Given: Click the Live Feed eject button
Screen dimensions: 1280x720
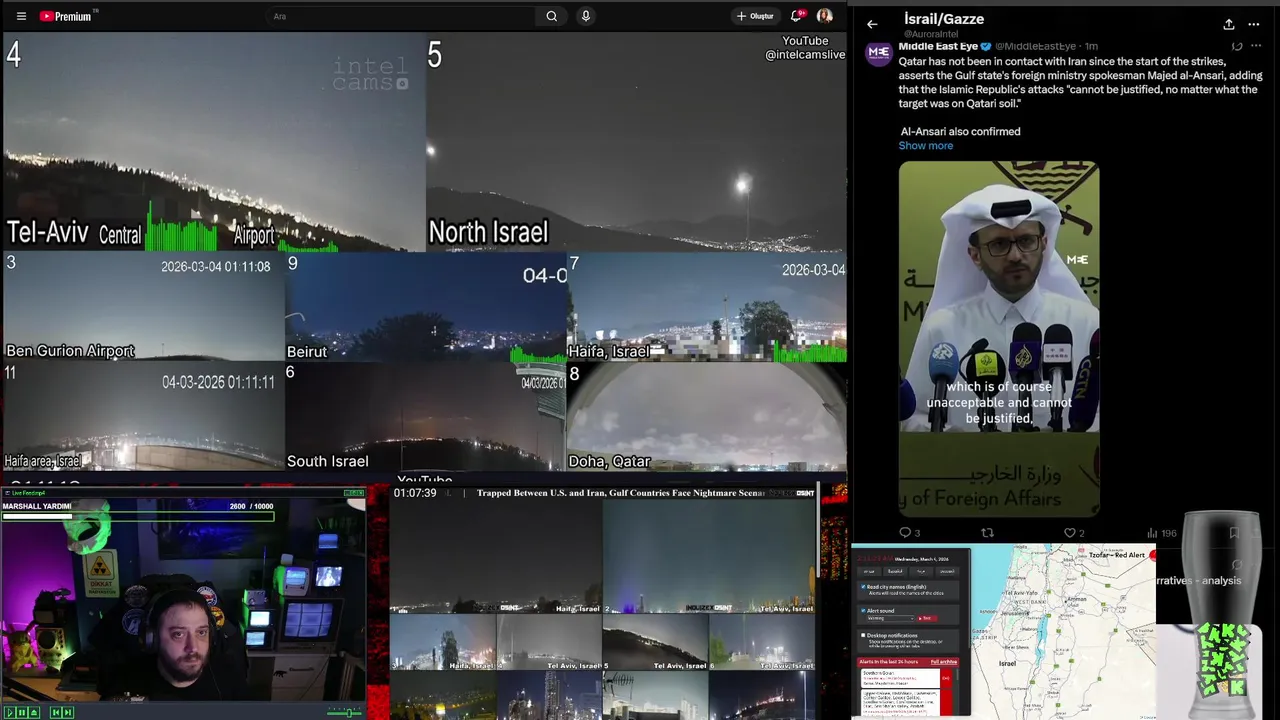Looking at the screenshot, I should [x=34, y=712].
